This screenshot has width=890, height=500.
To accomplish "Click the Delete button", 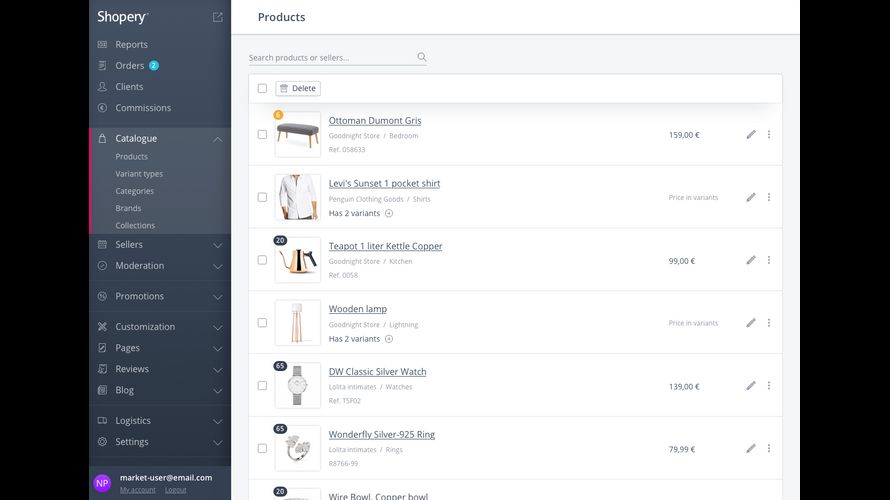I will (x=298, y=88).
